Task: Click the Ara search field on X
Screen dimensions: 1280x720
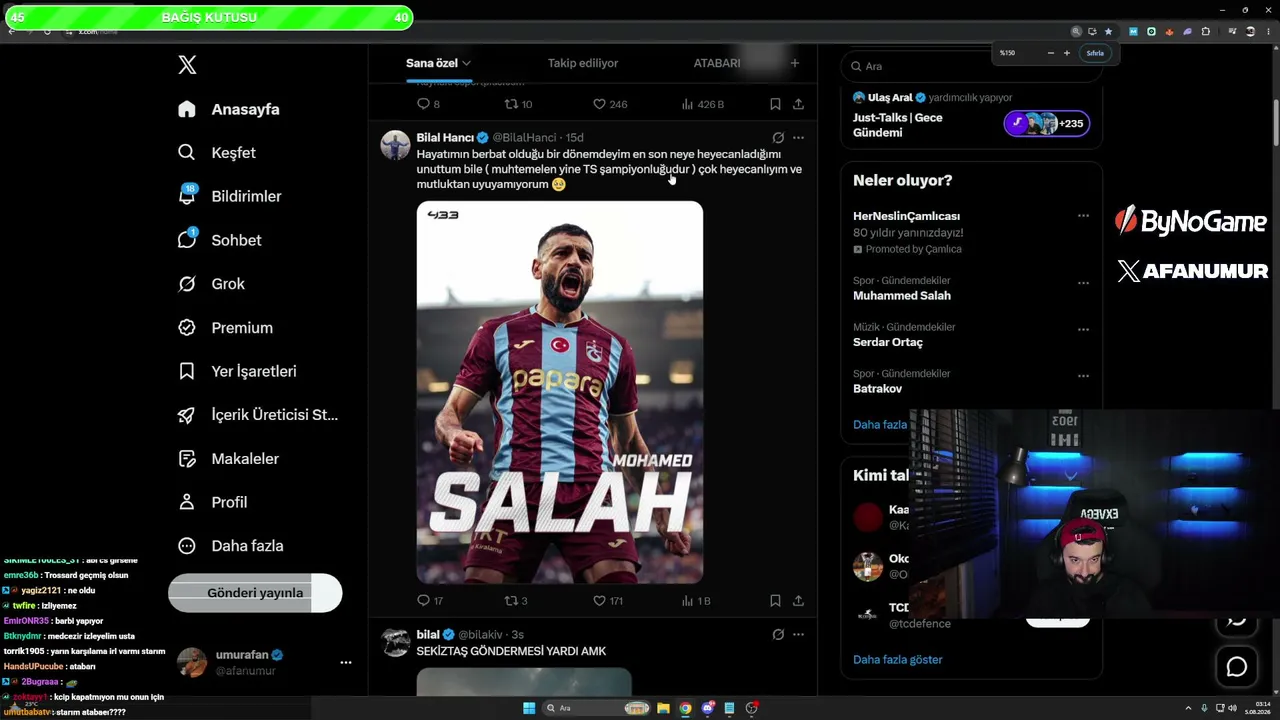Action: point(972,66)
